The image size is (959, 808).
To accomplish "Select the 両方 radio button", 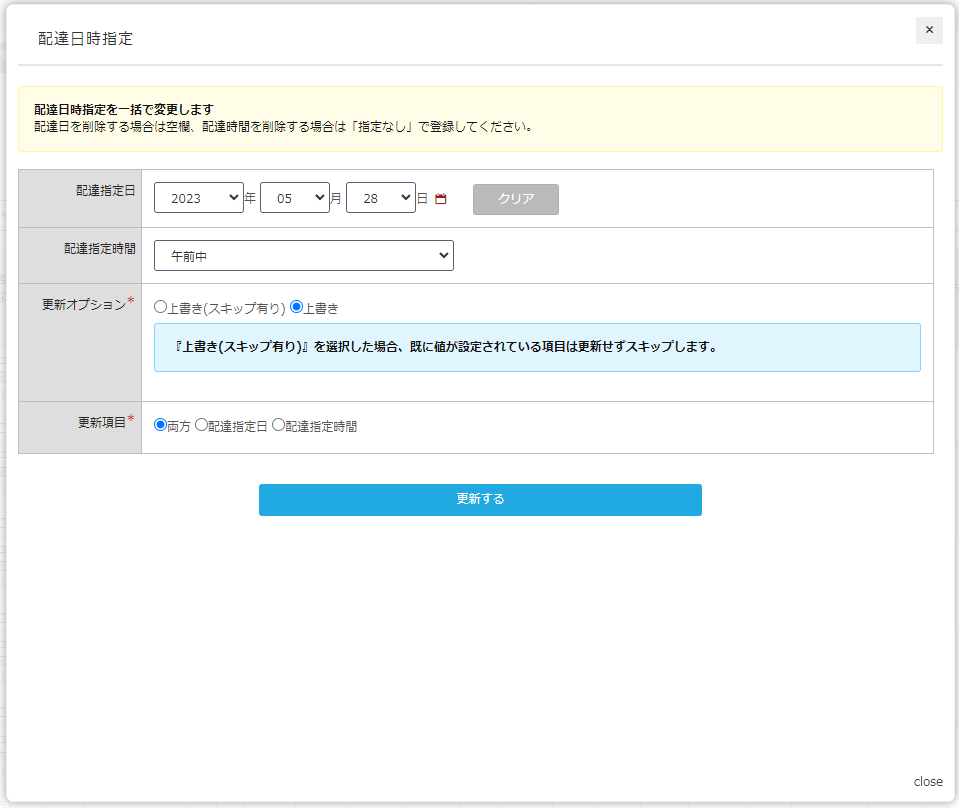I will 161,425.
